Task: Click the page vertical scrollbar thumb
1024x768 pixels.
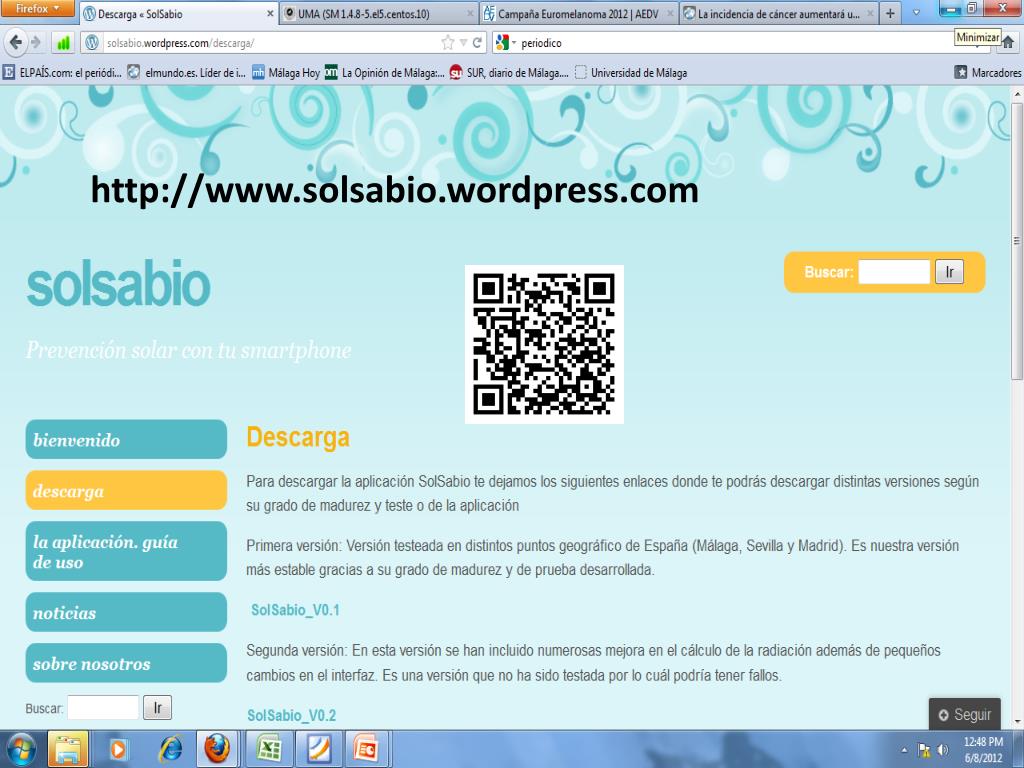Action: click(1017, 242)
